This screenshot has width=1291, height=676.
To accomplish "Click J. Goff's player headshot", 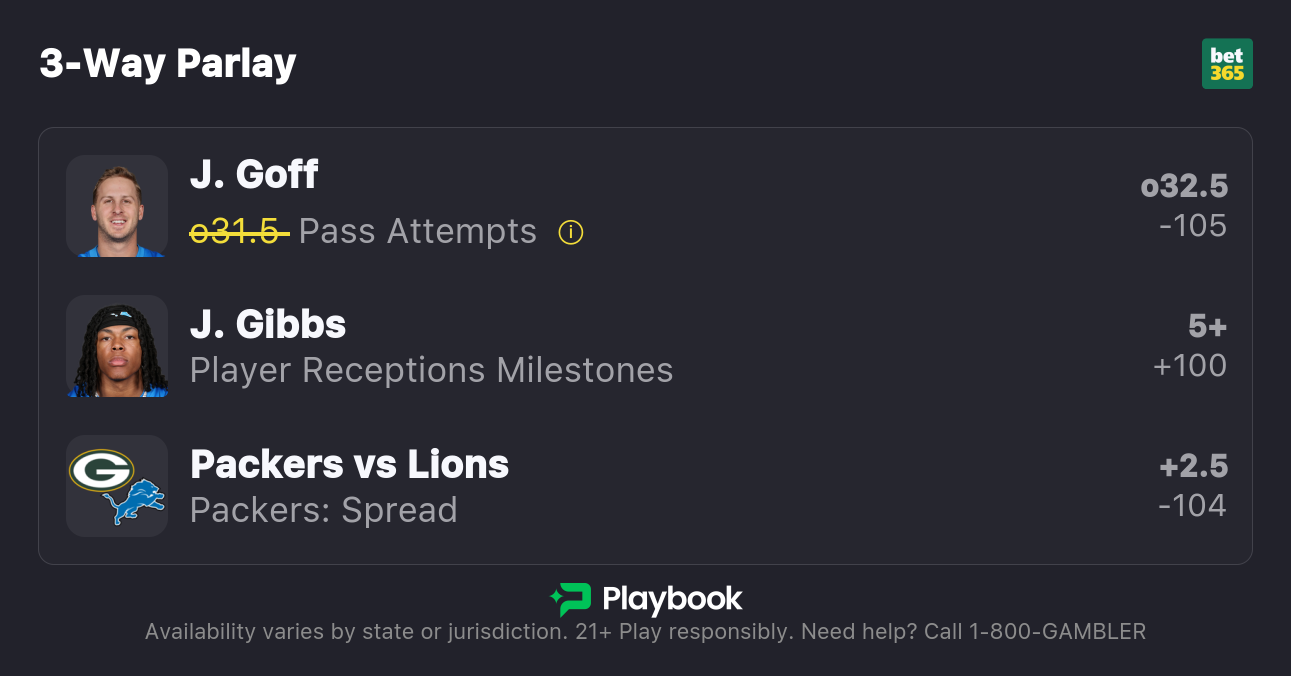I will [117, 206].
